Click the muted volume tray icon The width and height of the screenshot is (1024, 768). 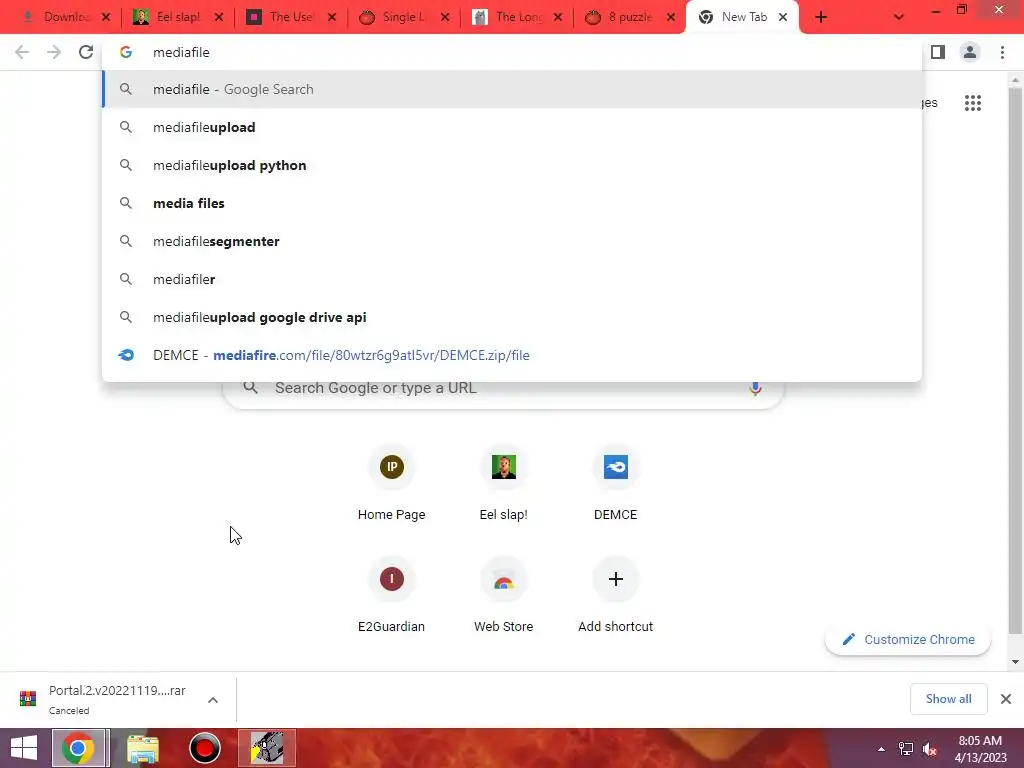929,749
